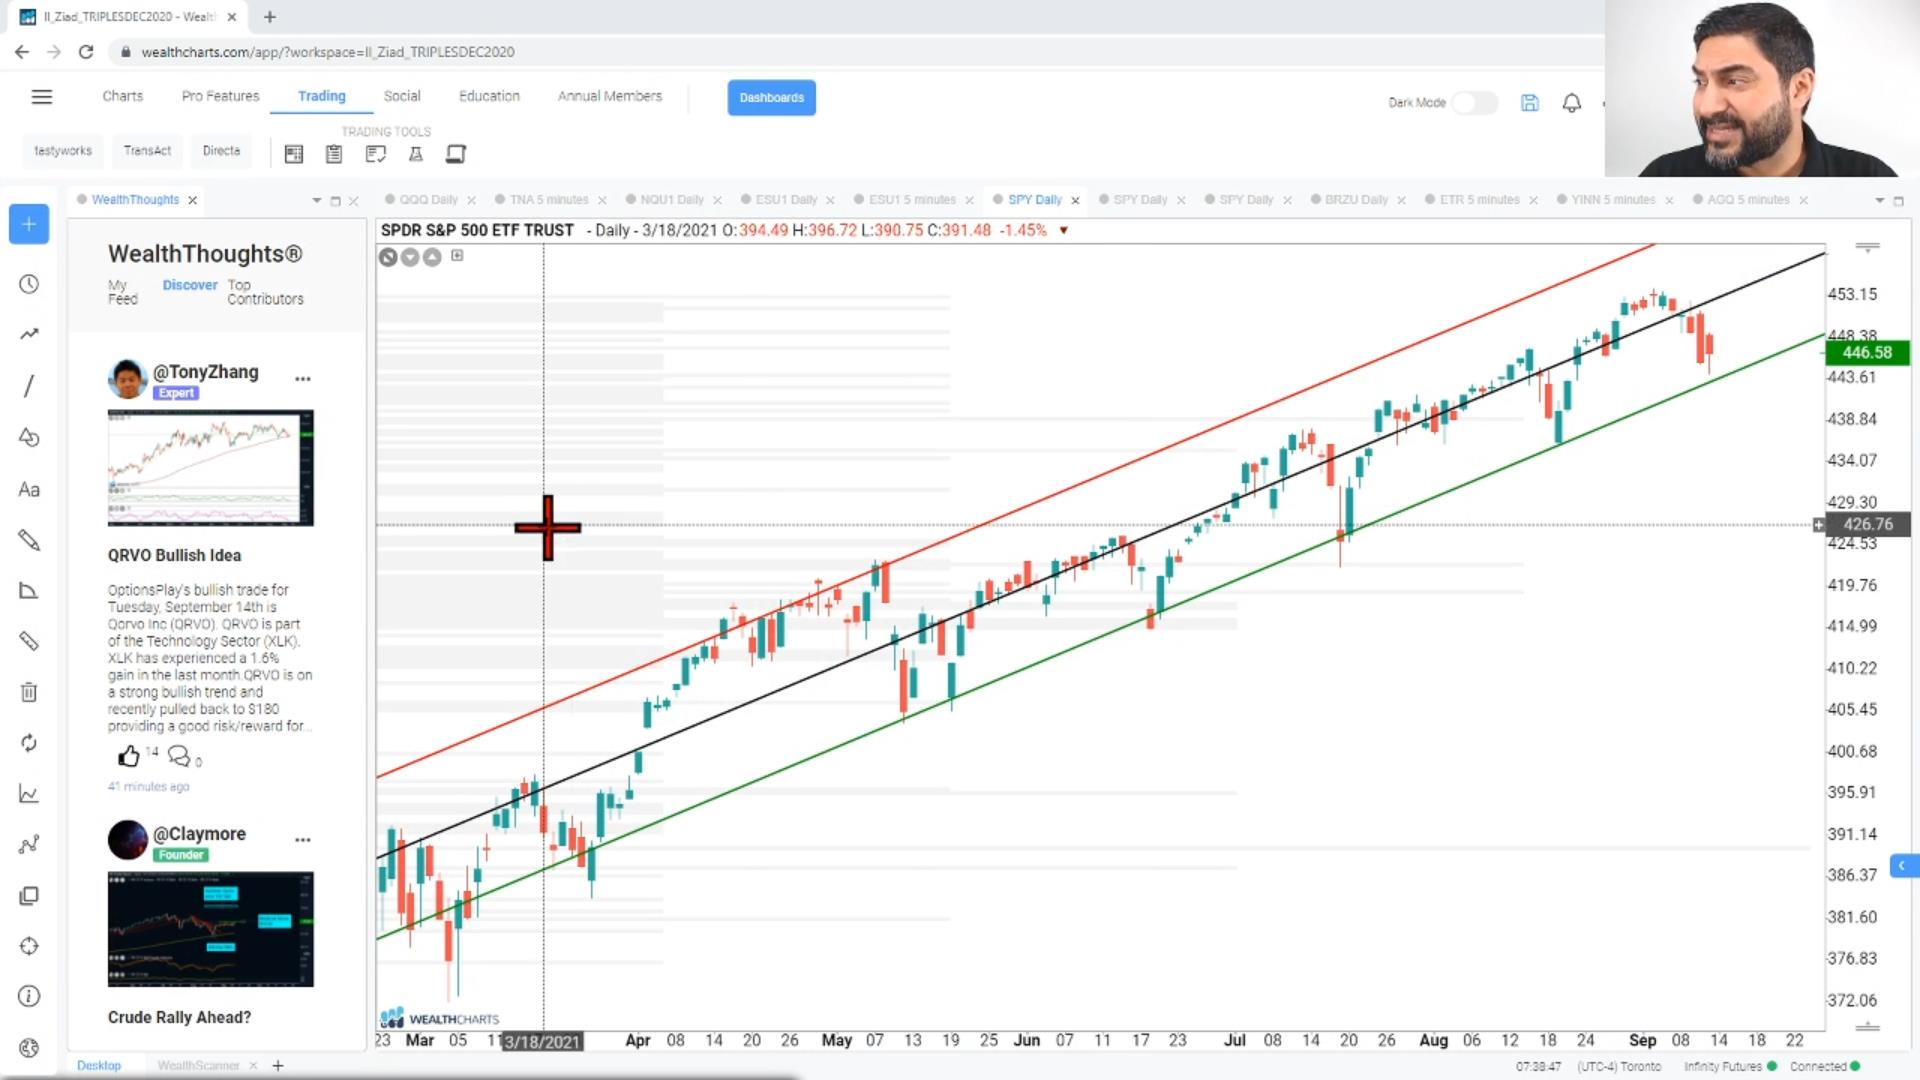This screenshot has width=1920, height=1080.
Task: Select the pencil drawing tool
Action: coord(29,541)
